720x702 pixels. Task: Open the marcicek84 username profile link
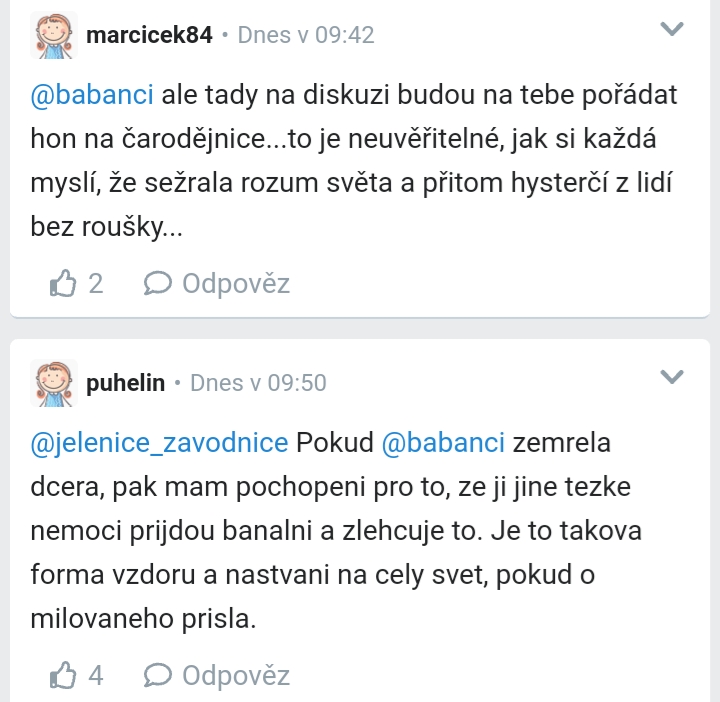[149, 35]
